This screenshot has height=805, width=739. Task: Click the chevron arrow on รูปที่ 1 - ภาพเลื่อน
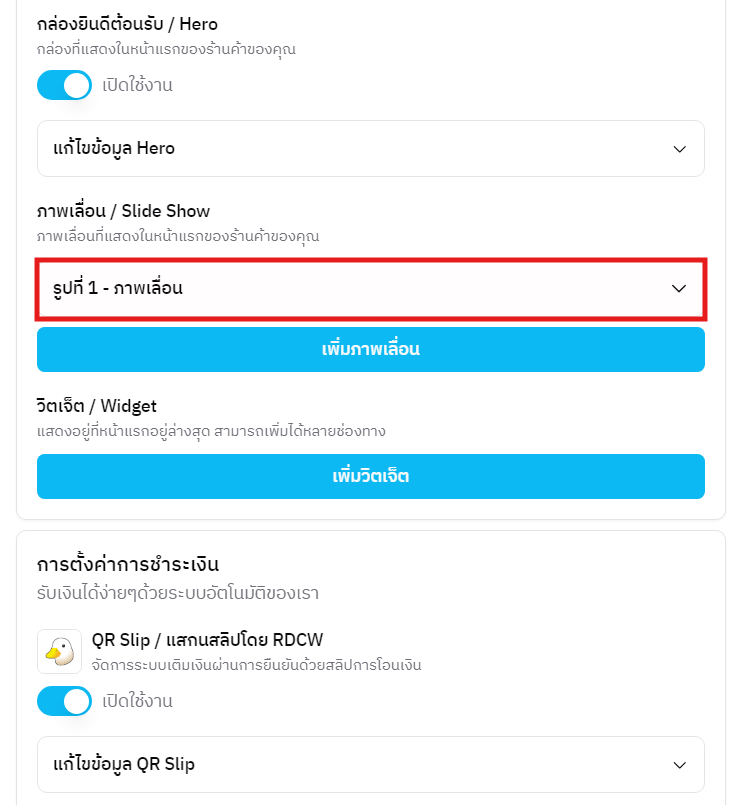tap(679, 288)
